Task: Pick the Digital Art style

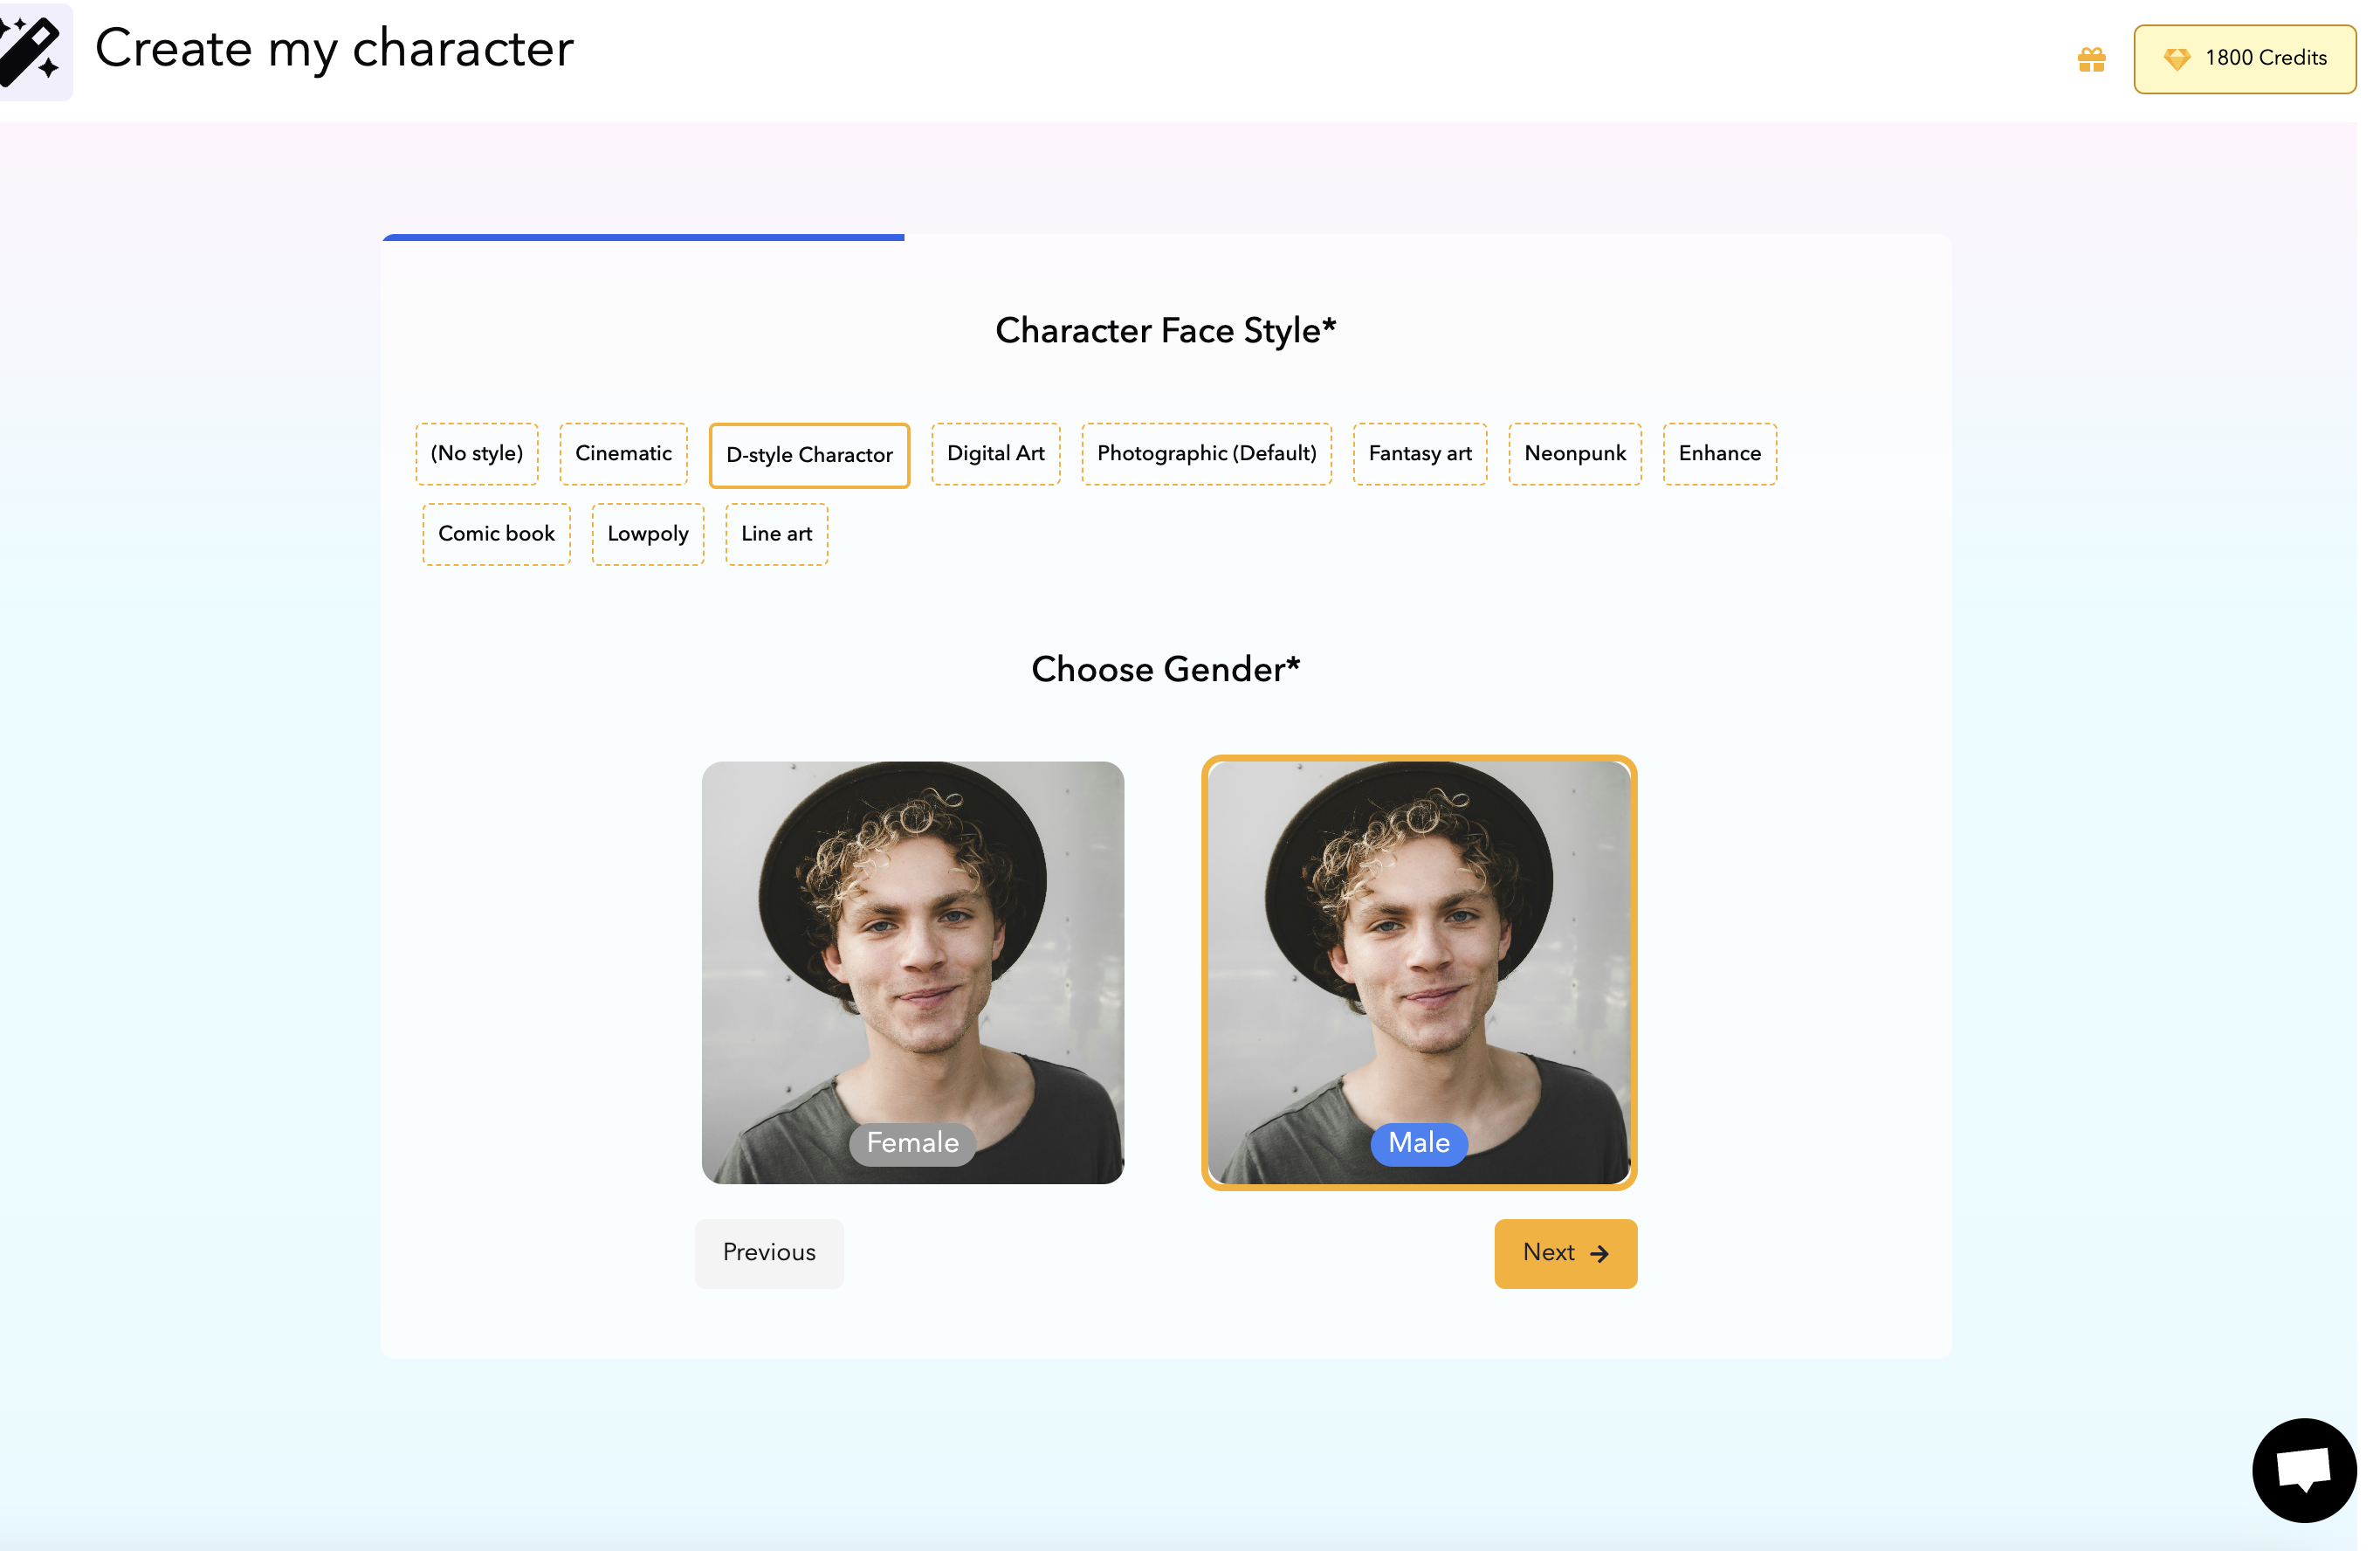Action: 995,454
